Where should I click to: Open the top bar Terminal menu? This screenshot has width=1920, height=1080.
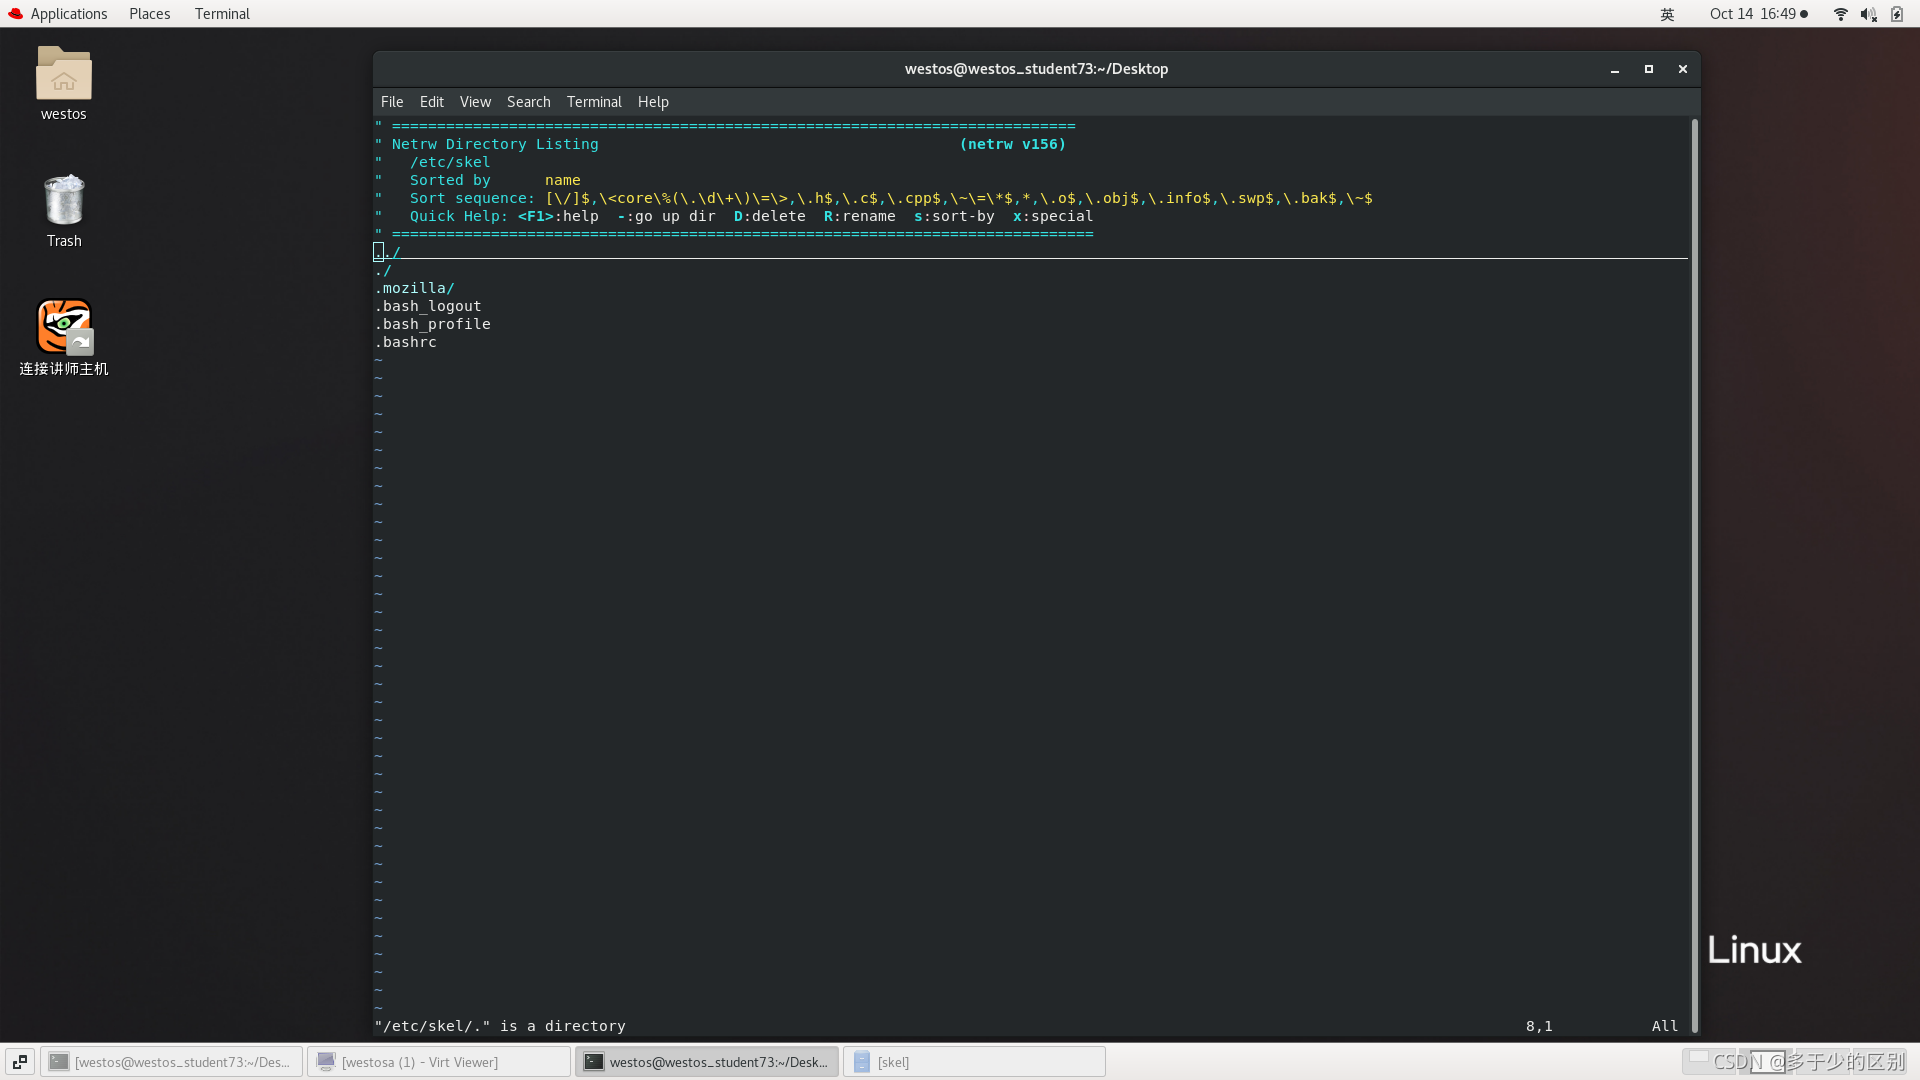click(222, 14)
